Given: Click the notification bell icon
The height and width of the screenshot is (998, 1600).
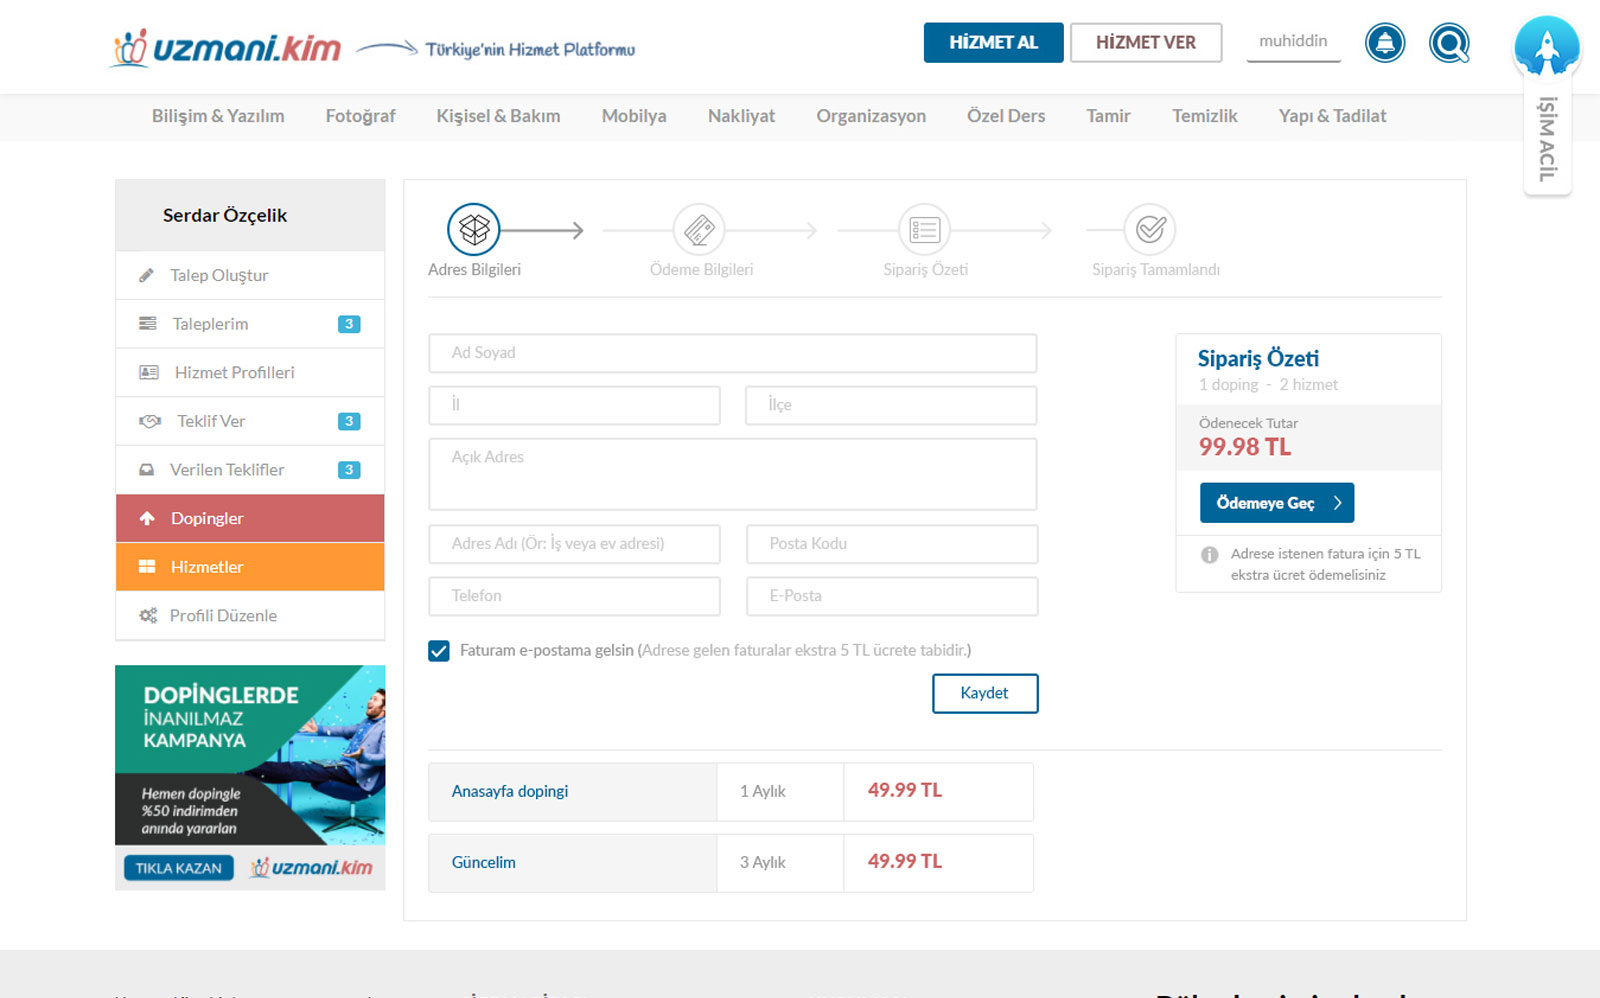Looking at the screenshot, I should [x=1385, y=43].
